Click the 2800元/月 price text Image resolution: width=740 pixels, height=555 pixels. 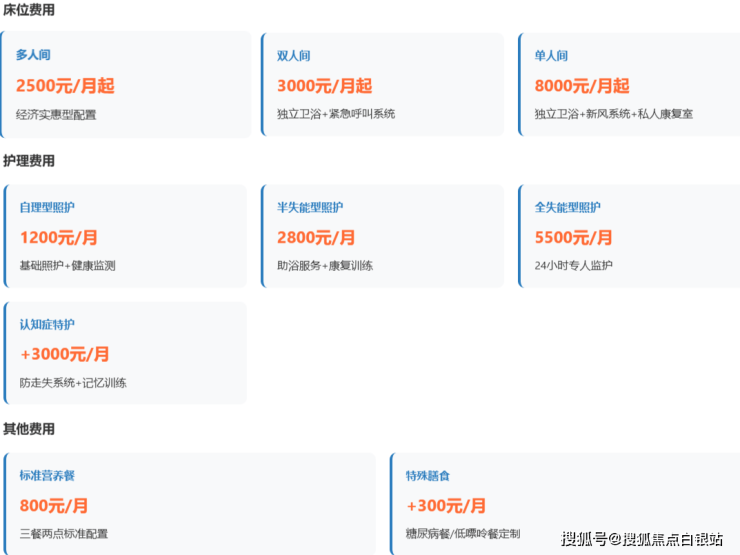click(x=316, y=238)
